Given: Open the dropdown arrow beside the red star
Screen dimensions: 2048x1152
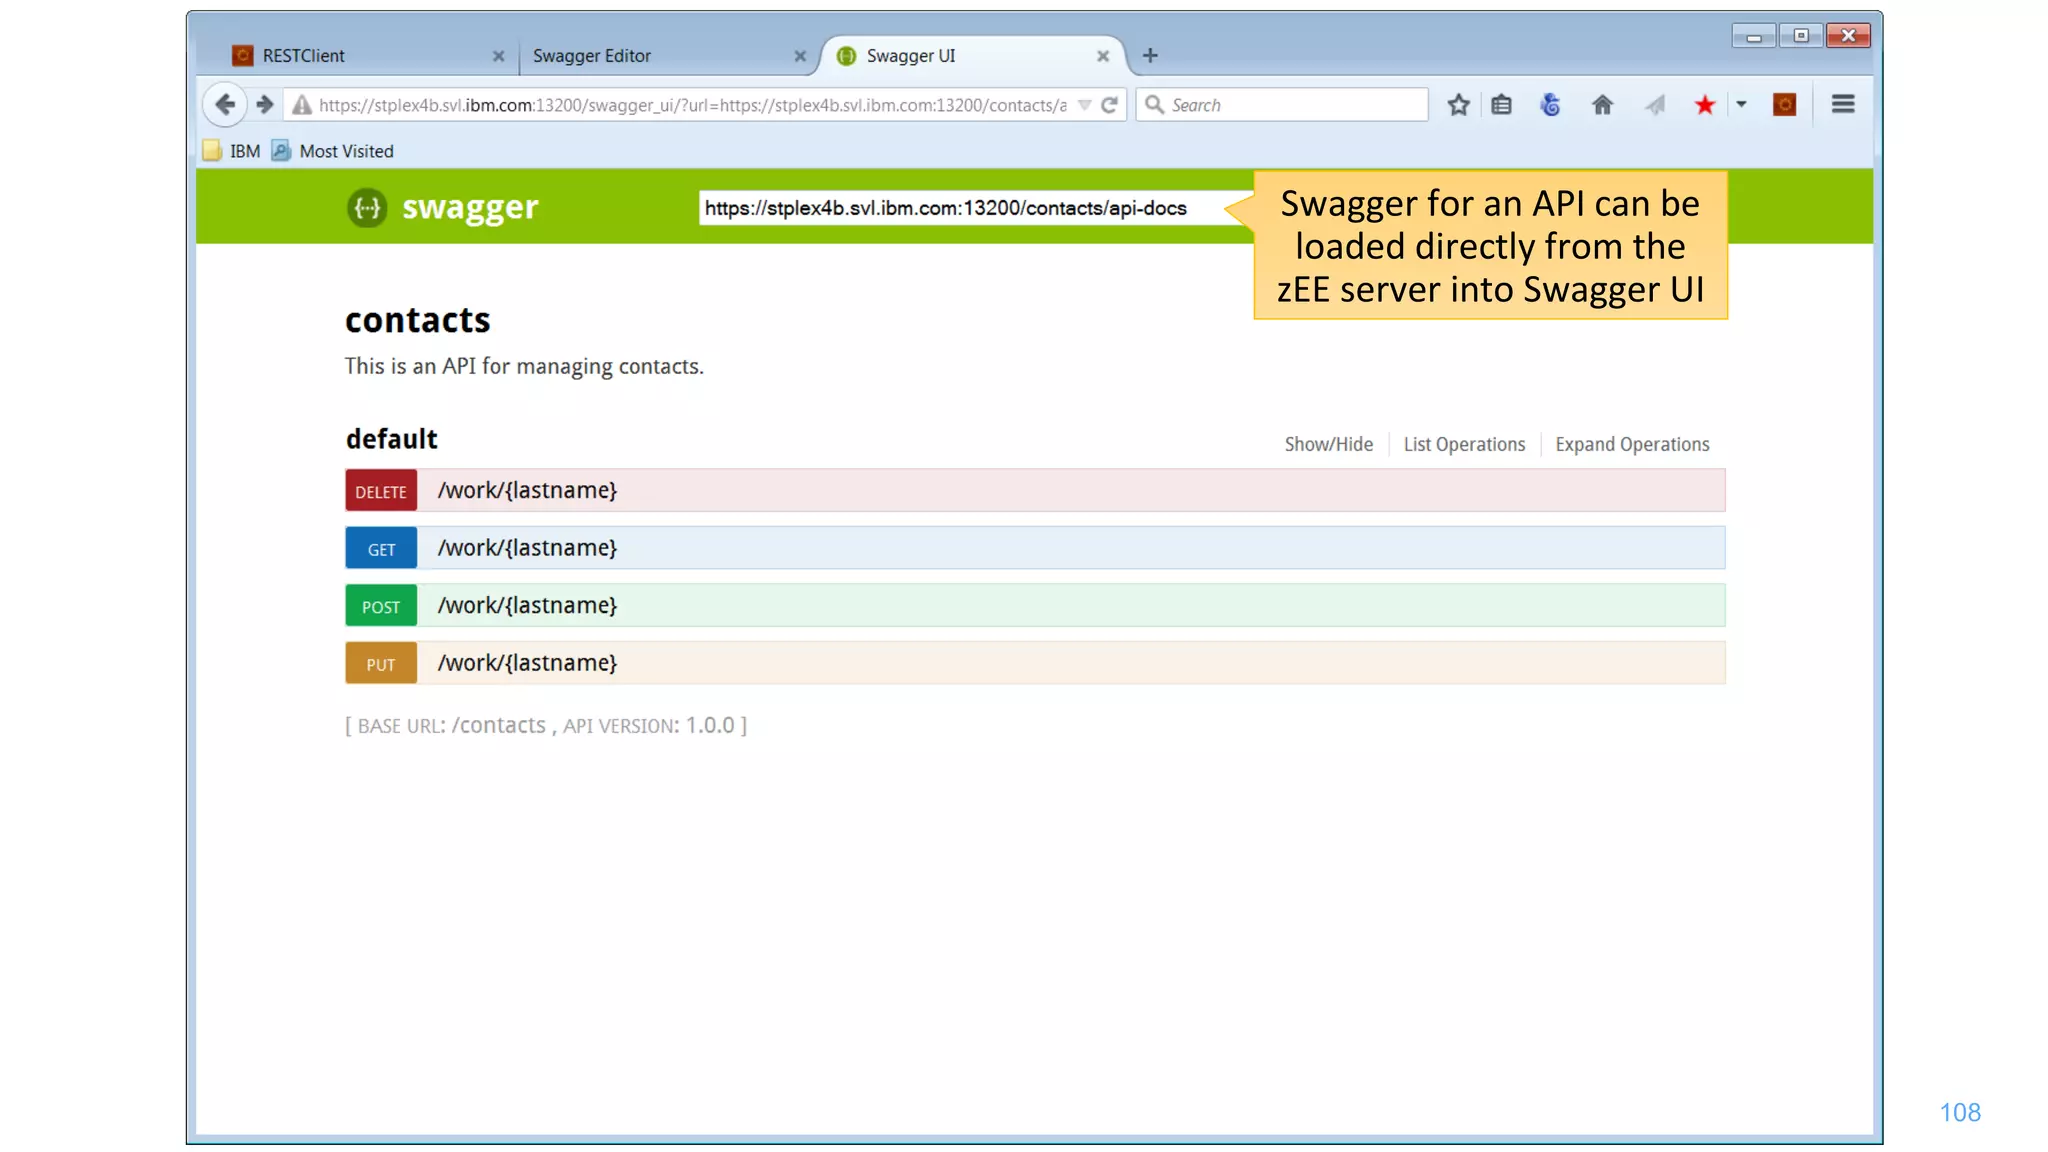Looking at the screenshot, I should (x=1741, y=104).
